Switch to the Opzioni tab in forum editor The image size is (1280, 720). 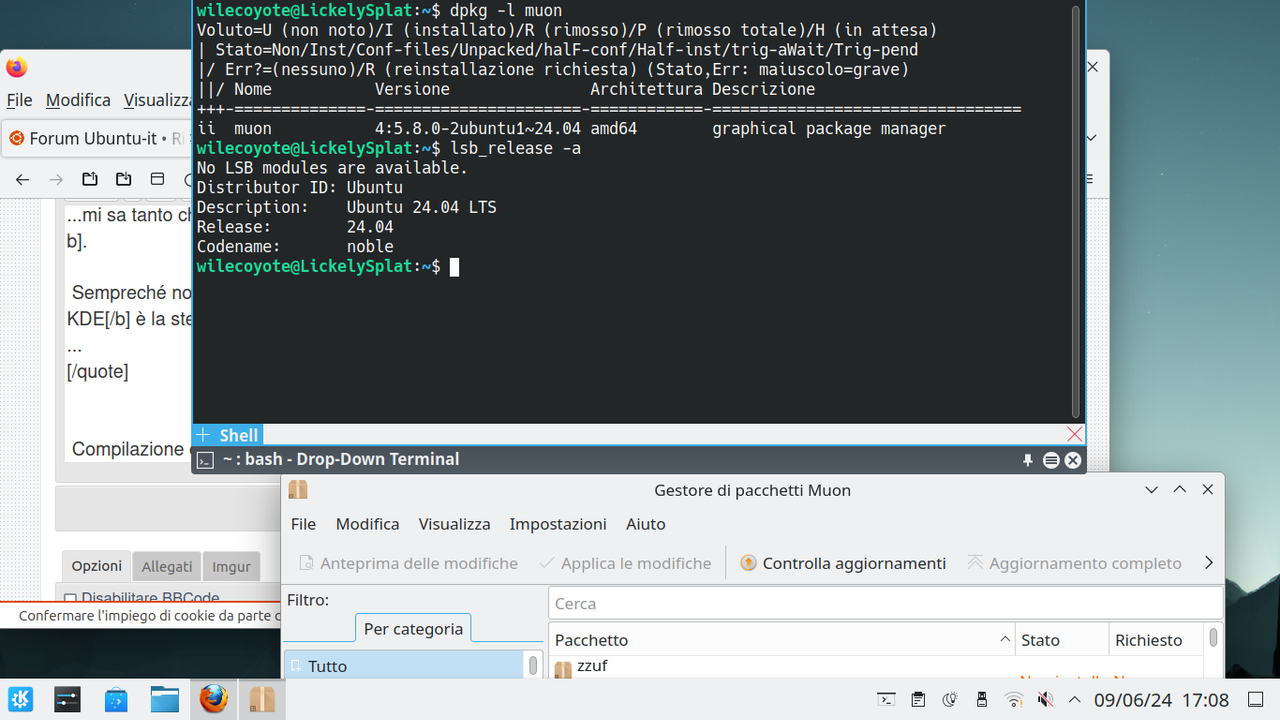point(96,566)
